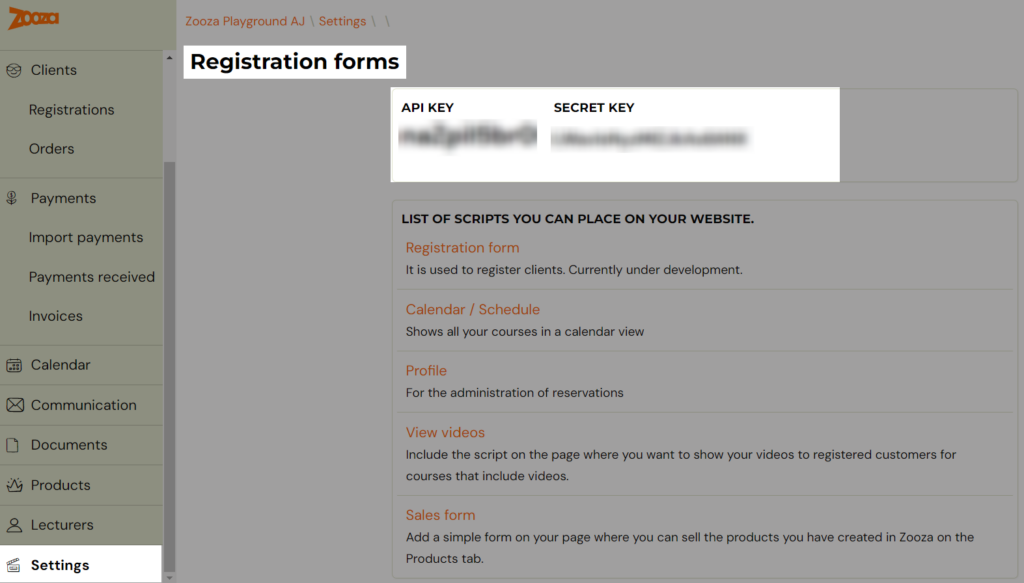Click the Zooza logo
The width and height of the screenshot is (1024, 583).
tap(33, 18)
